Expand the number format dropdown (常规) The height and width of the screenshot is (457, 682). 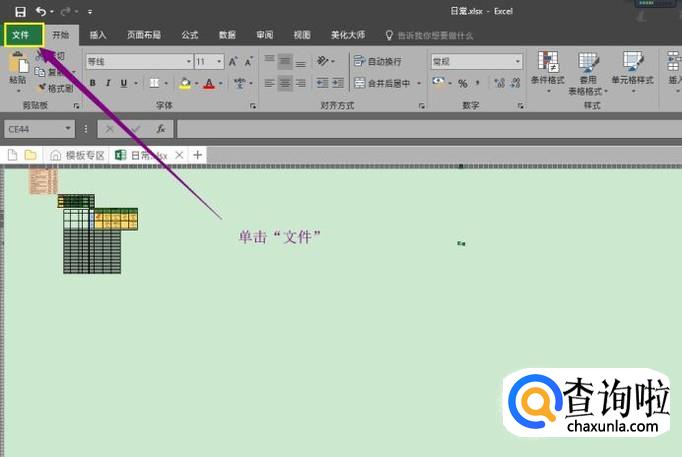(x=475, y=61)
